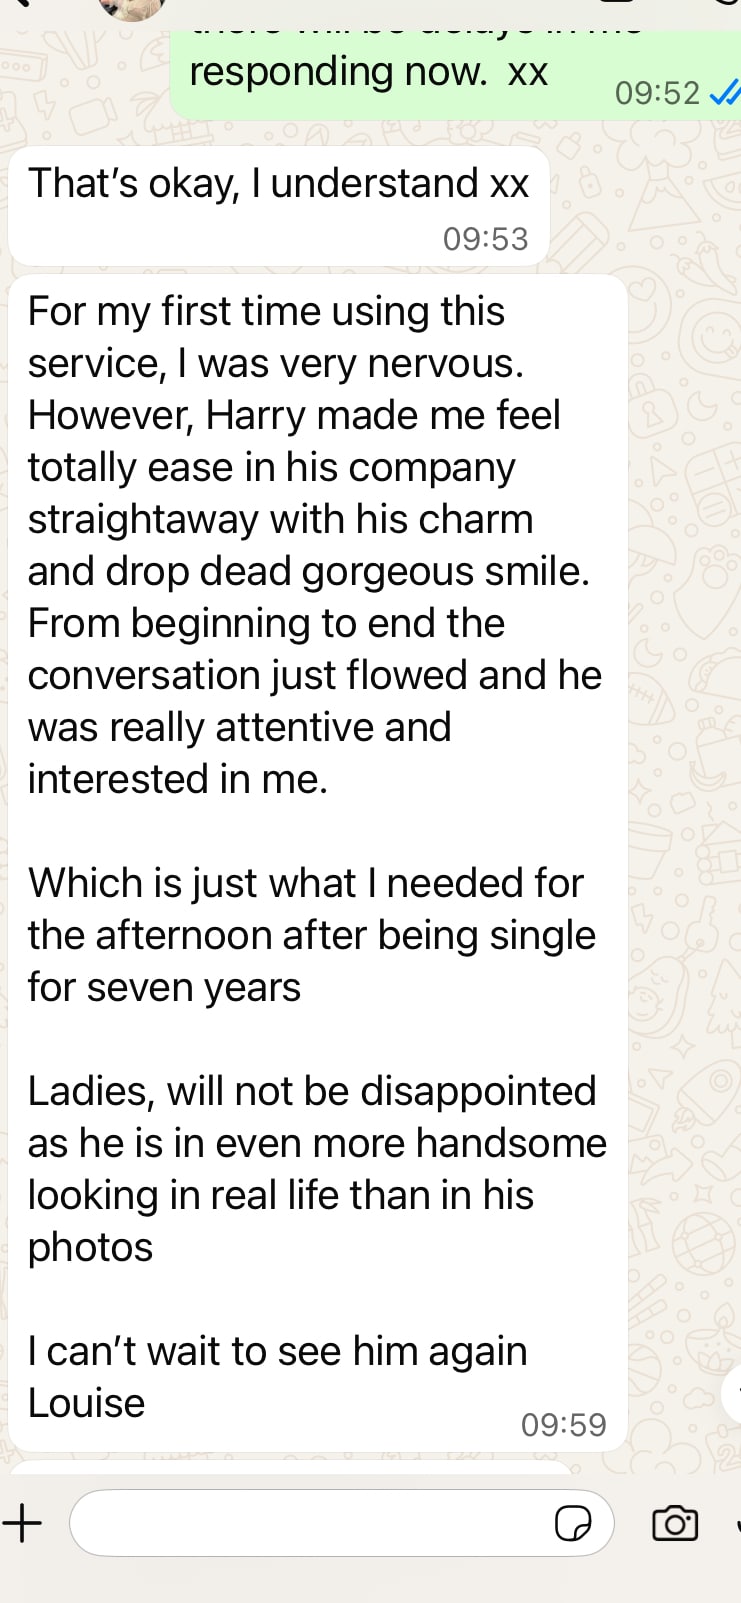Tap the "Which is just what I needed" paragraph
The width and height of the screenshot is (741, 1603).
[x=305, y=883]
